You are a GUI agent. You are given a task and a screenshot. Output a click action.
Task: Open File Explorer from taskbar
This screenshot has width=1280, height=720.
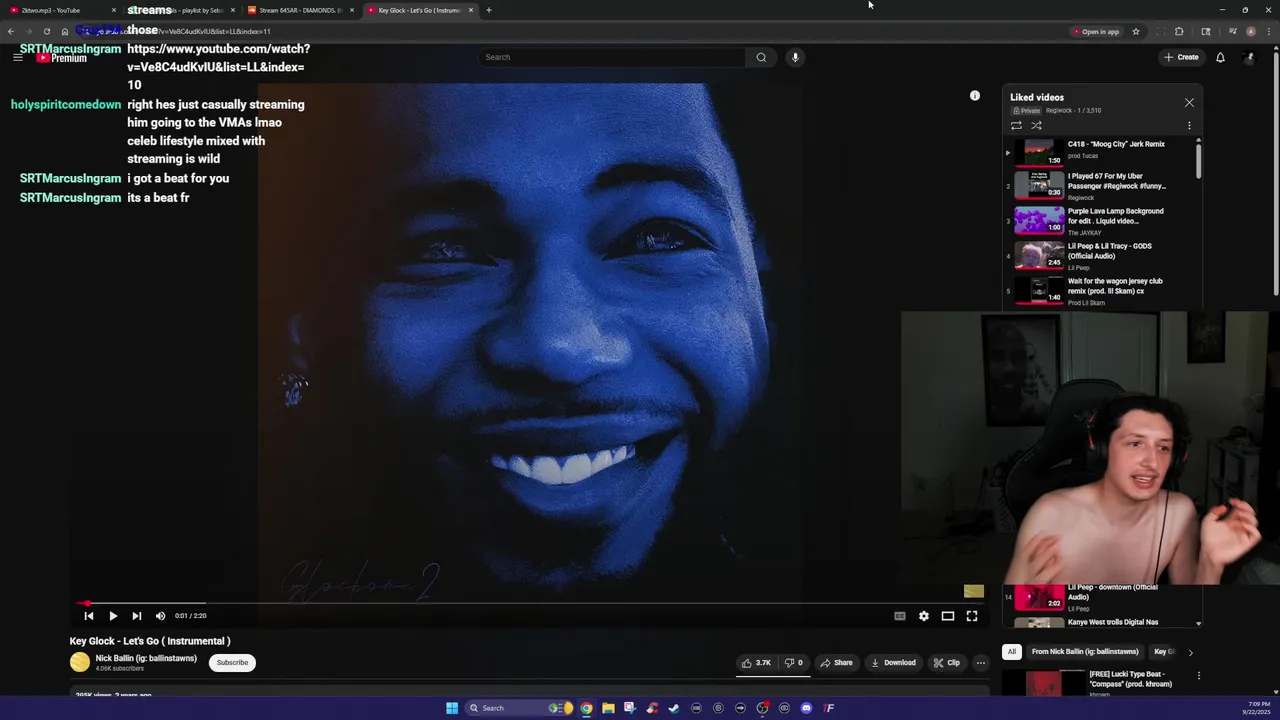(608, 708)
